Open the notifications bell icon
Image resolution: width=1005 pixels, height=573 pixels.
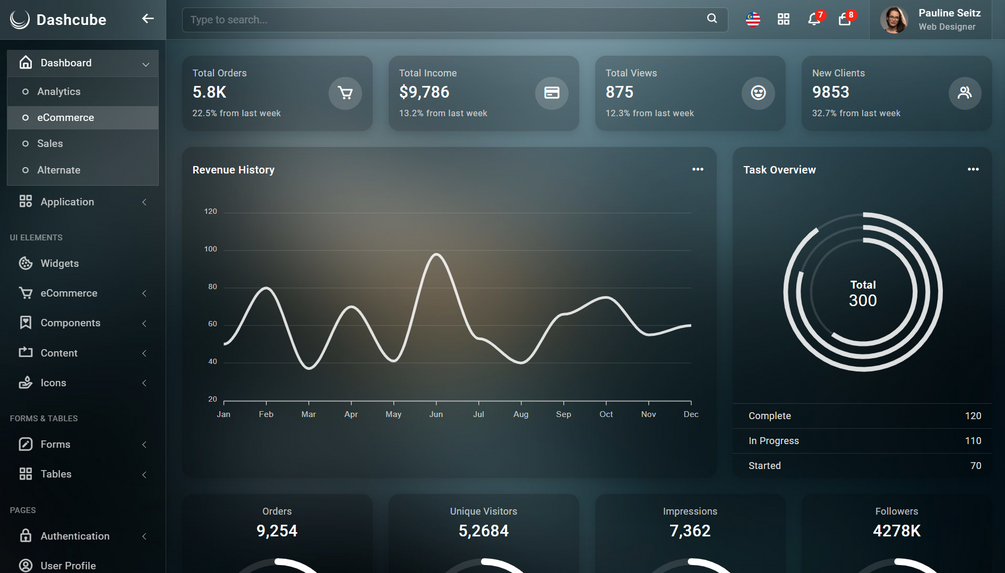814,19
